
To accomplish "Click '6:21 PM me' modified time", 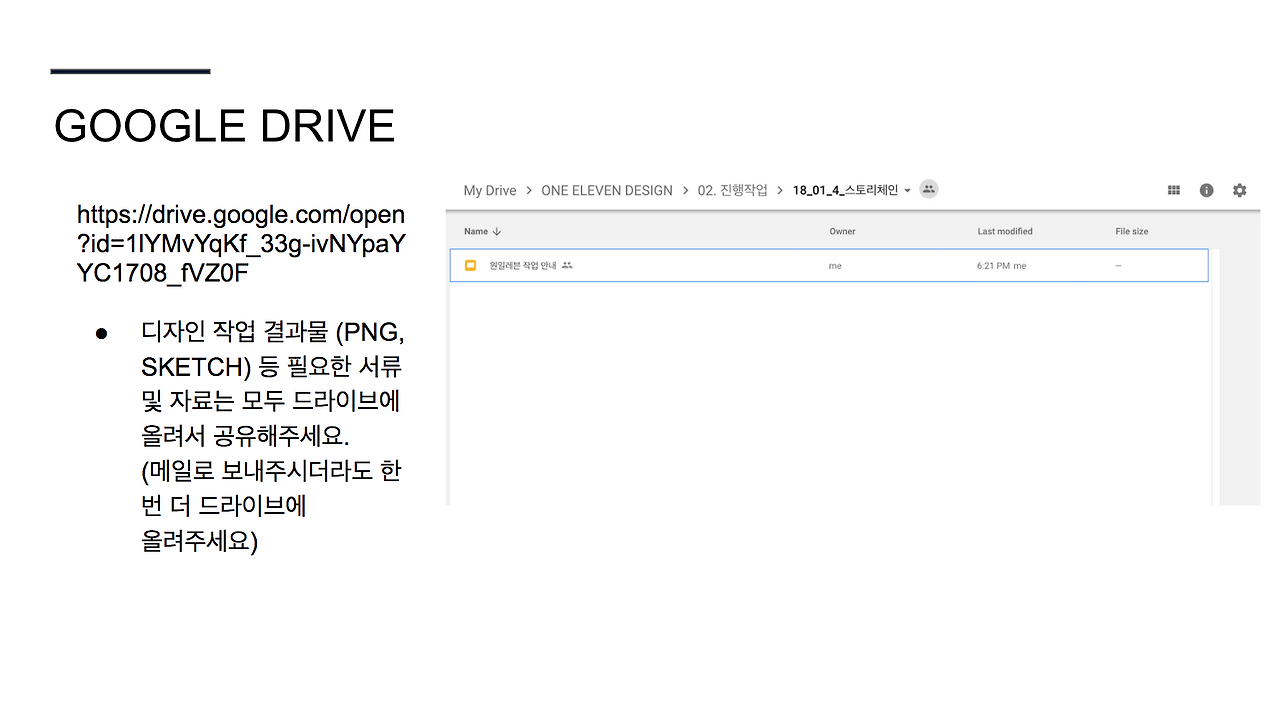I will pos(1001,266).
